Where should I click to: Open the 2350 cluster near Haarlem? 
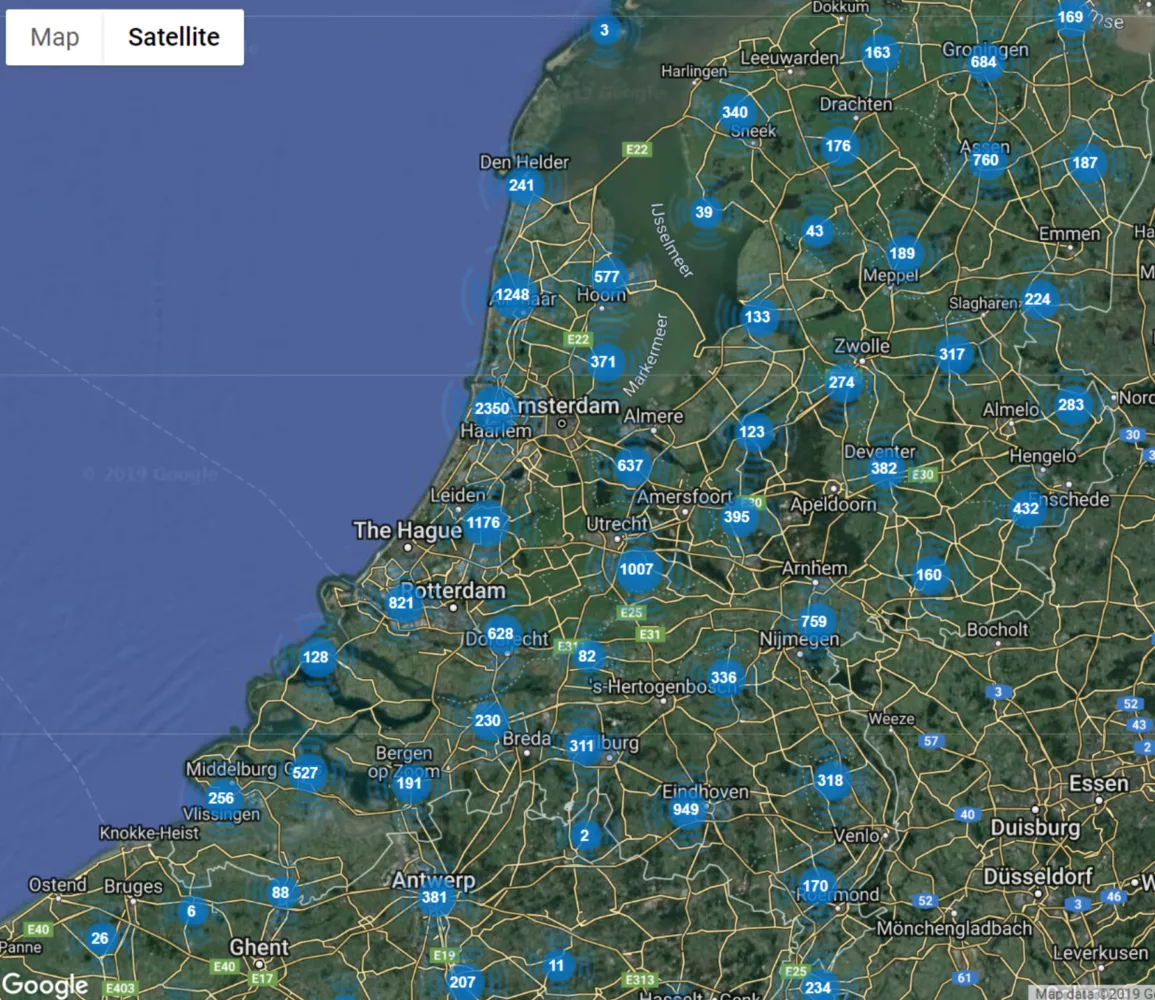(x=491, y=408)
